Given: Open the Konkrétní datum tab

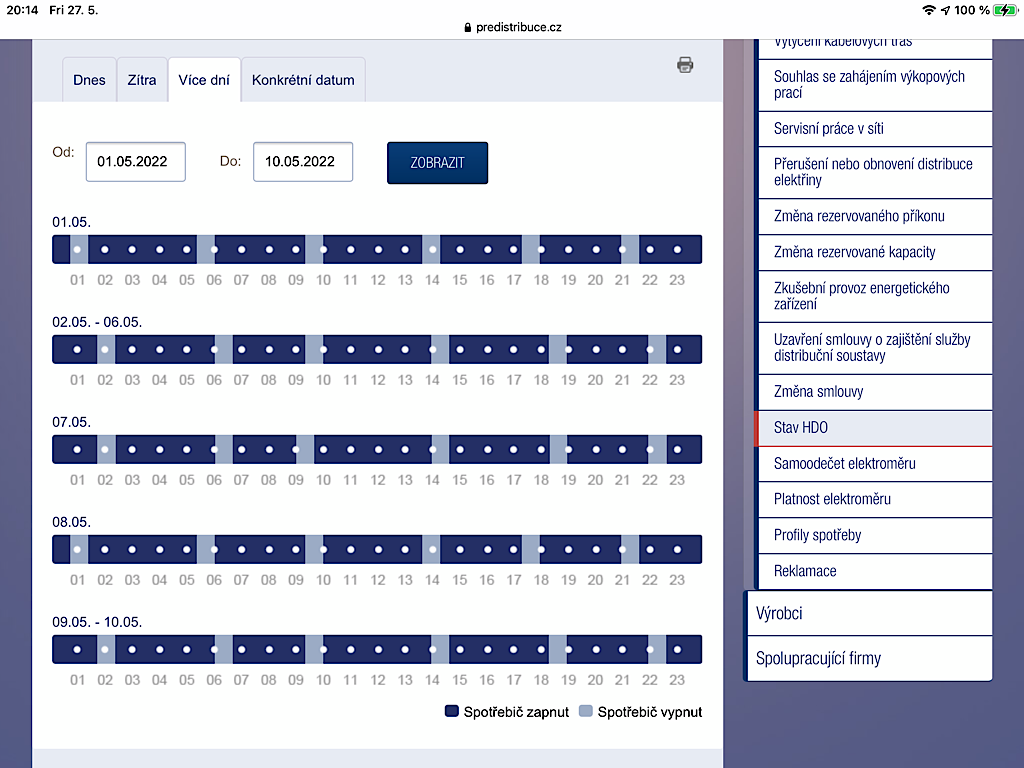Looking at the screenshot, I should tap(303, 80).
